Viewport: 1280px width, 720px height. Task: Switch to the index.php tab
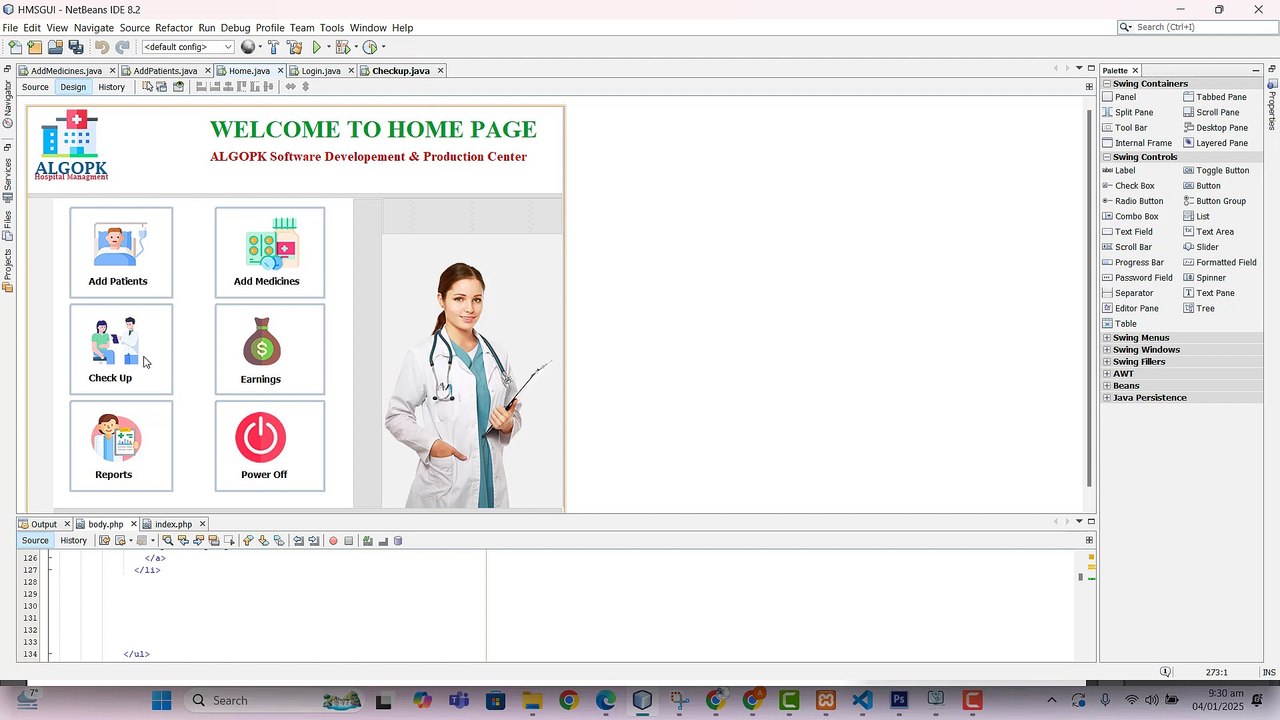click(173, 524)
